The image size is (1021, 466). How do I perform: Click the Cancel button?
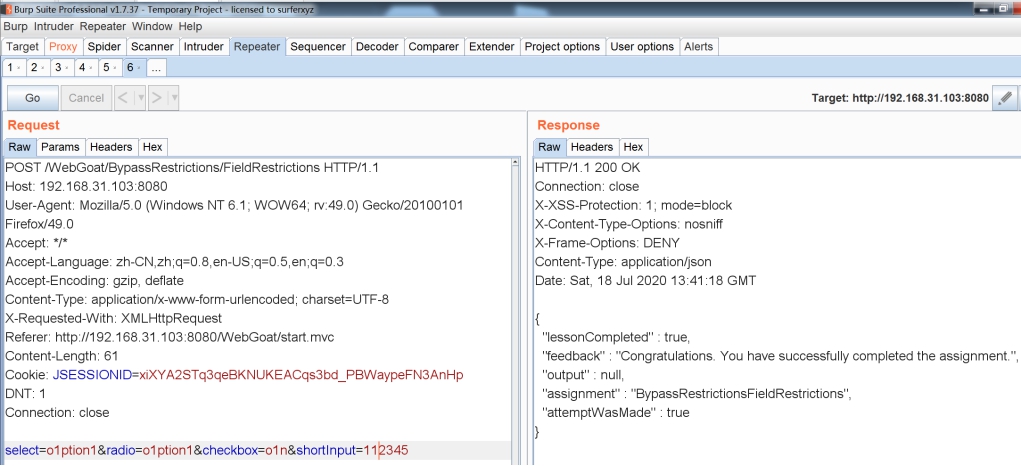[x=86, y=98]
